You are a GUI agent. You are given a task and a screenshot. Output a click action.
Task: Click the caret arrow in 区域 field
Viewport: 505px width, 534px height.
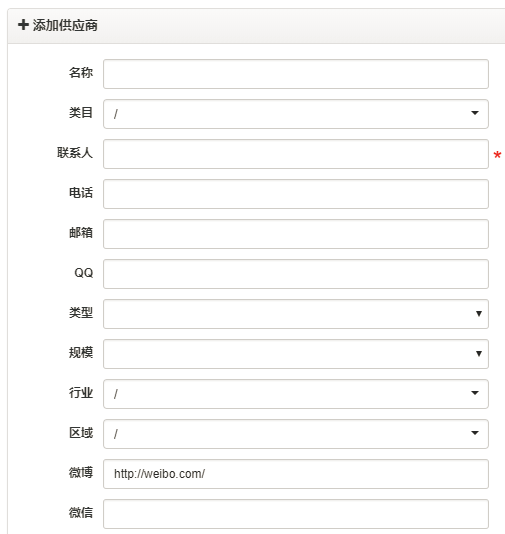point(475,433)
